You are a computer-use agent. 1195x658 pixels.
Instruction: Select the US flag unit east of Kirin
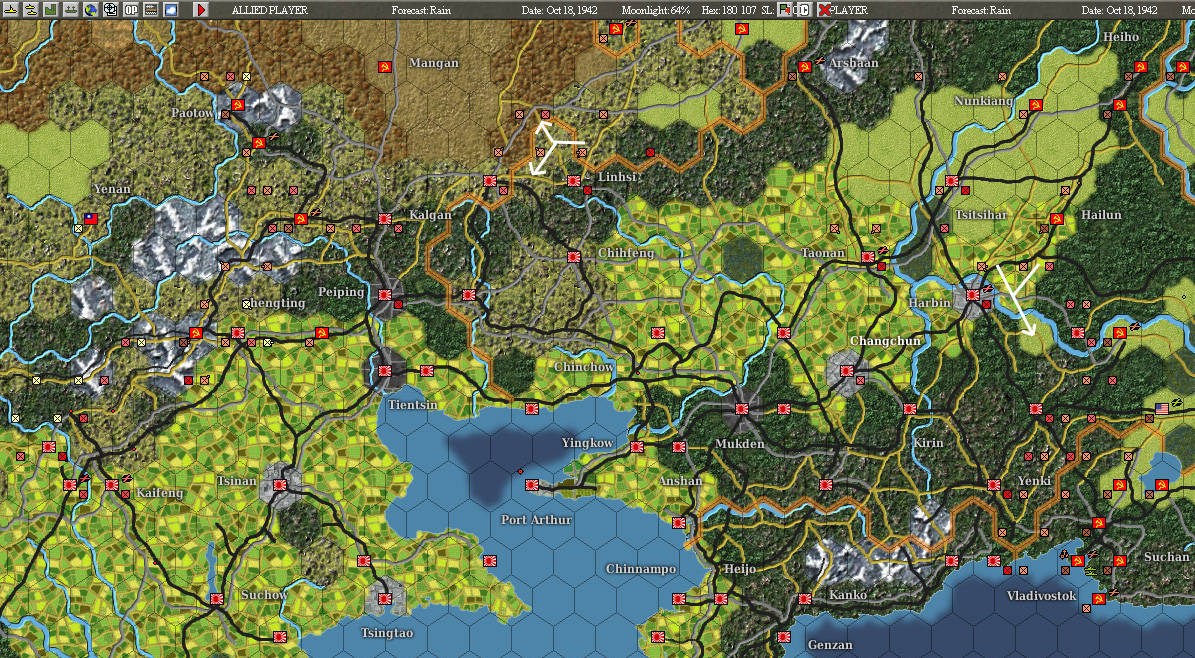pyautogui.click(x=1161, y=409)
